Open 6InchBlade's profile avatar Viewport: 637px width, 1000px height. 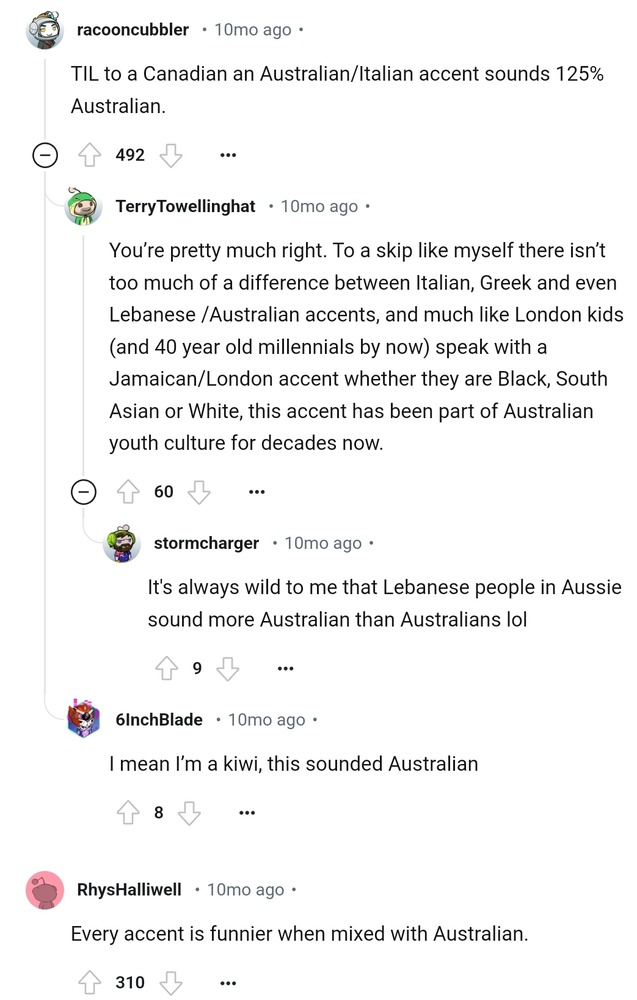[x=84, y=720]
